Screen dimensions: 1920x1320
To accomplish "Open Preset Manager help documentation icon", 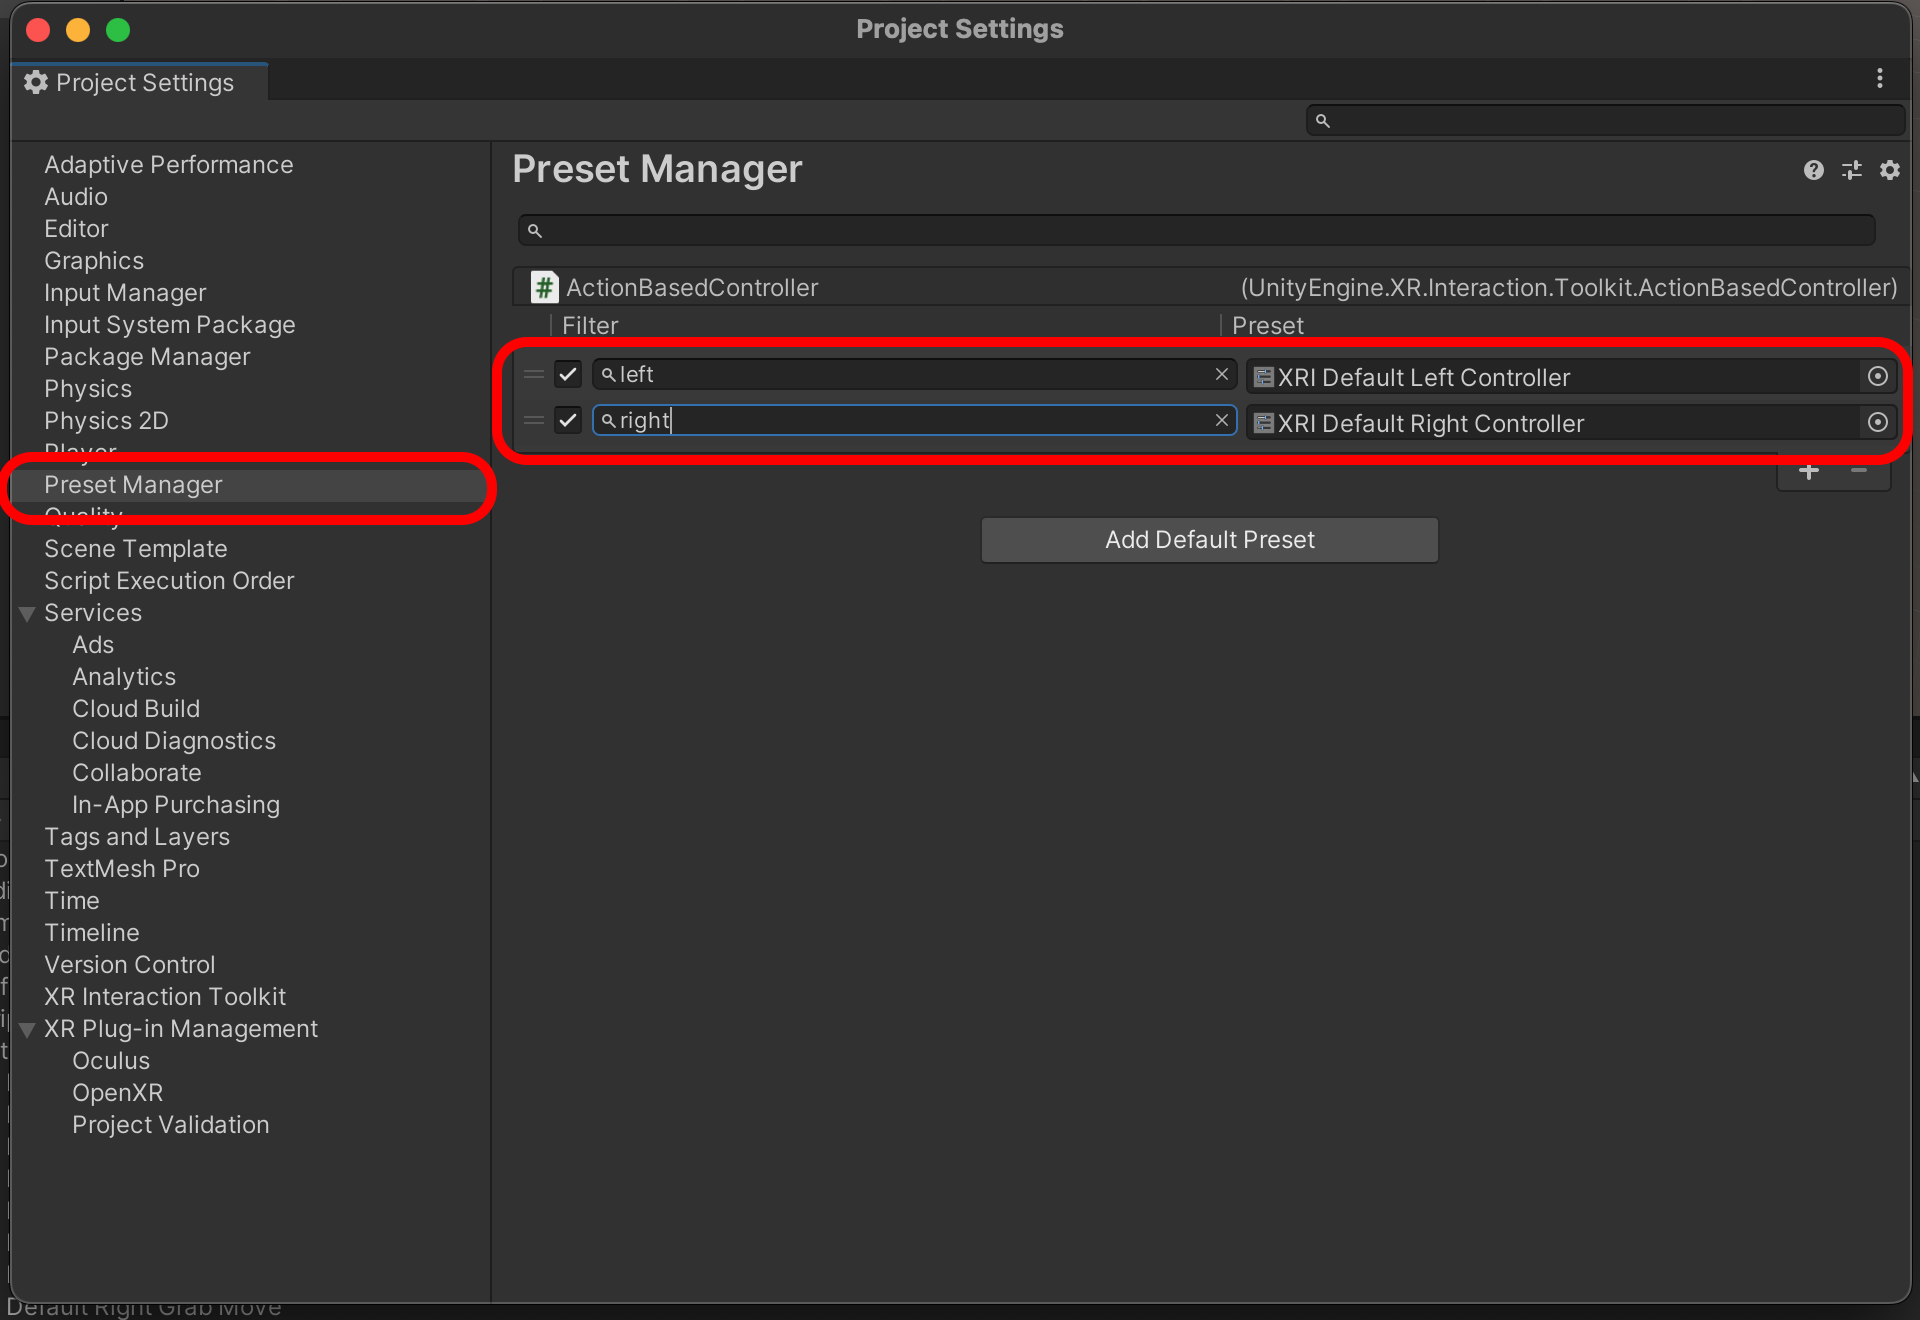I will [1813, 170].
